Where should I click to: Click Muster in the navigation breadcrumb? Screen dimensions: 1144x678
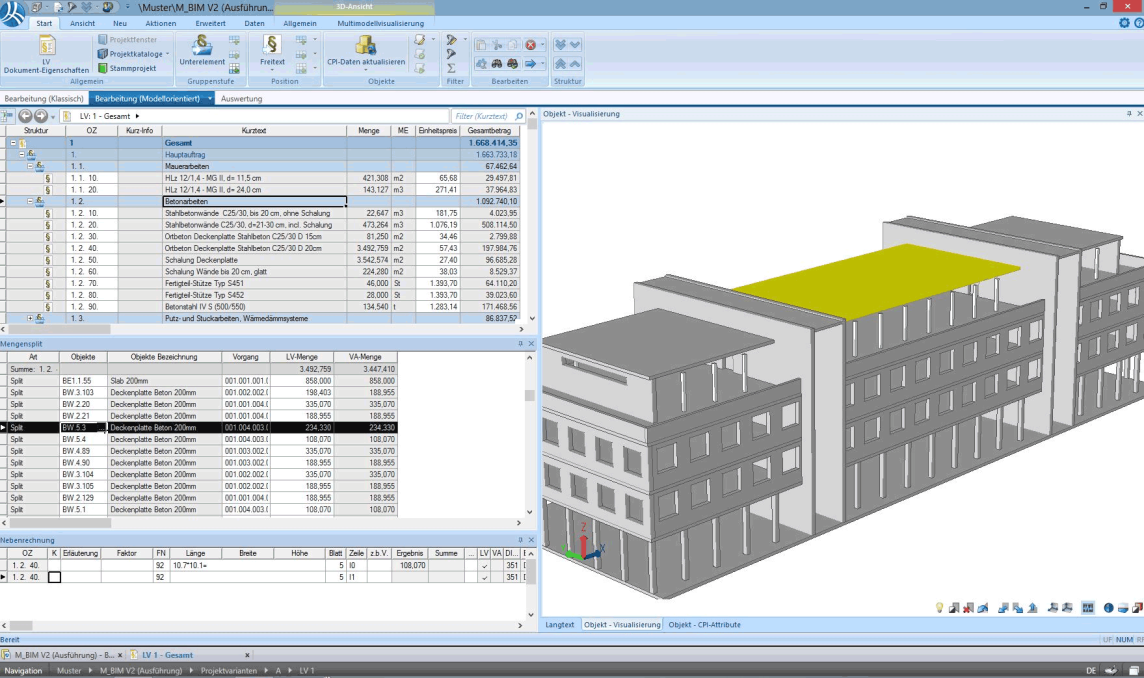point(69,671)
